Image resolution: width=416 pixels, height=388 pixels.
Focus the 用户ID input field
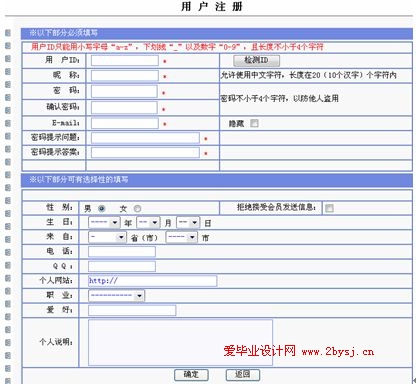tap(125, 60)
